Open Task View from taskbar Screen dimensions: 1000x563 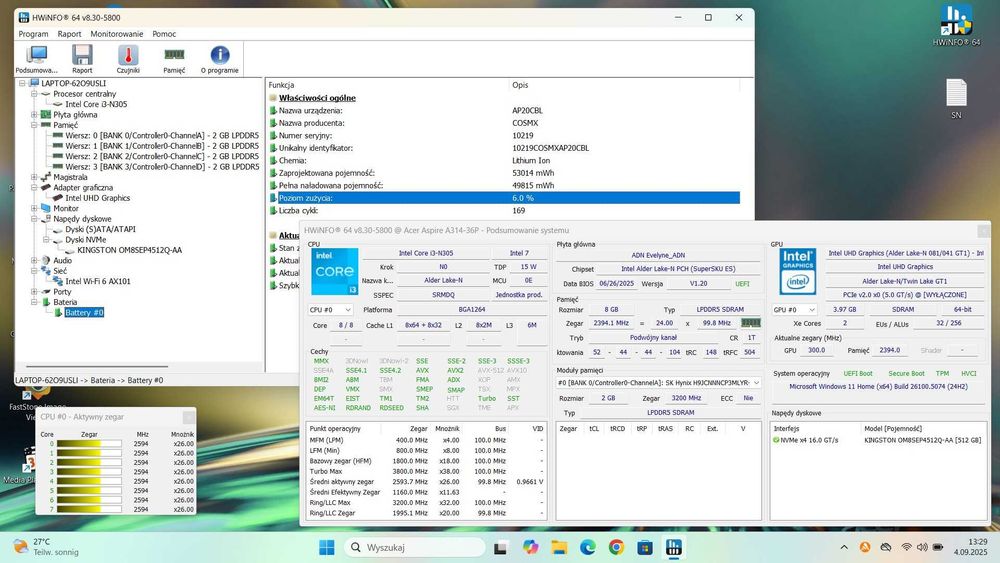(501, 547)
